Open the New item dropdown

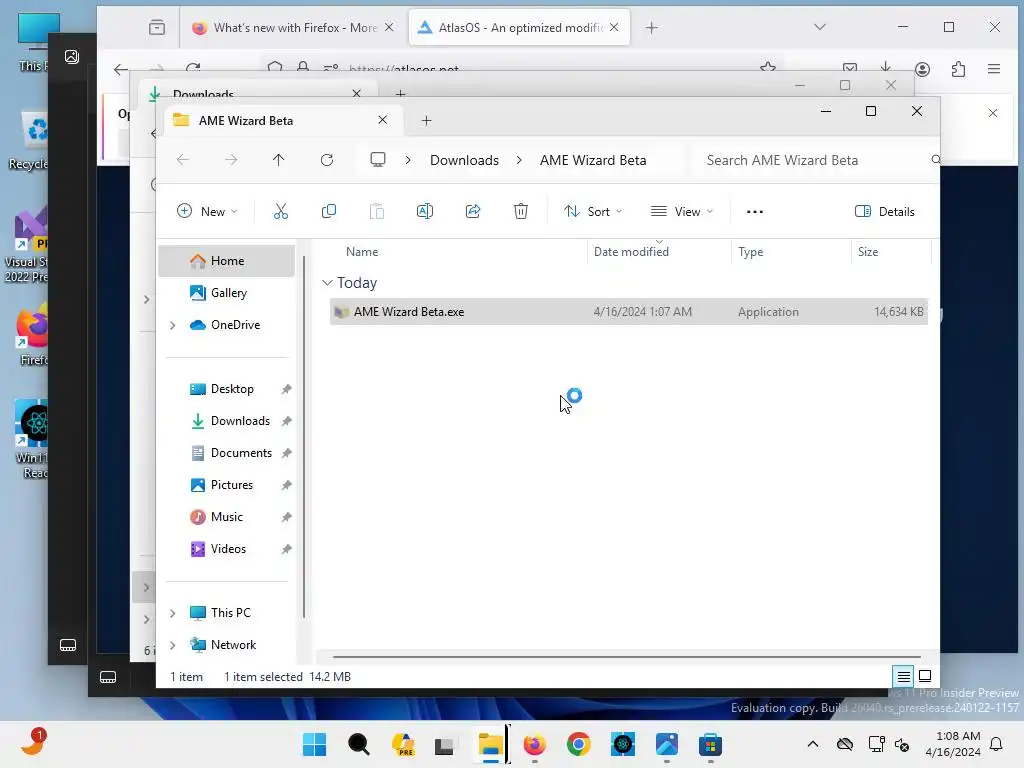click(x=207, y=212)
